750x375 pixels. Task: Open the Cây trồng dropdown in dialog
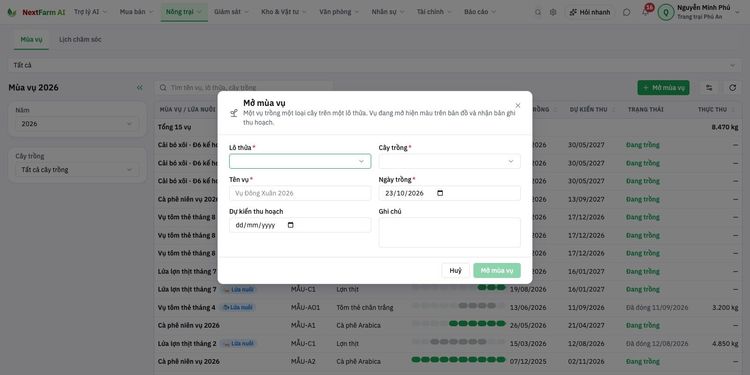pyautogui.click(x=450, y=161)
